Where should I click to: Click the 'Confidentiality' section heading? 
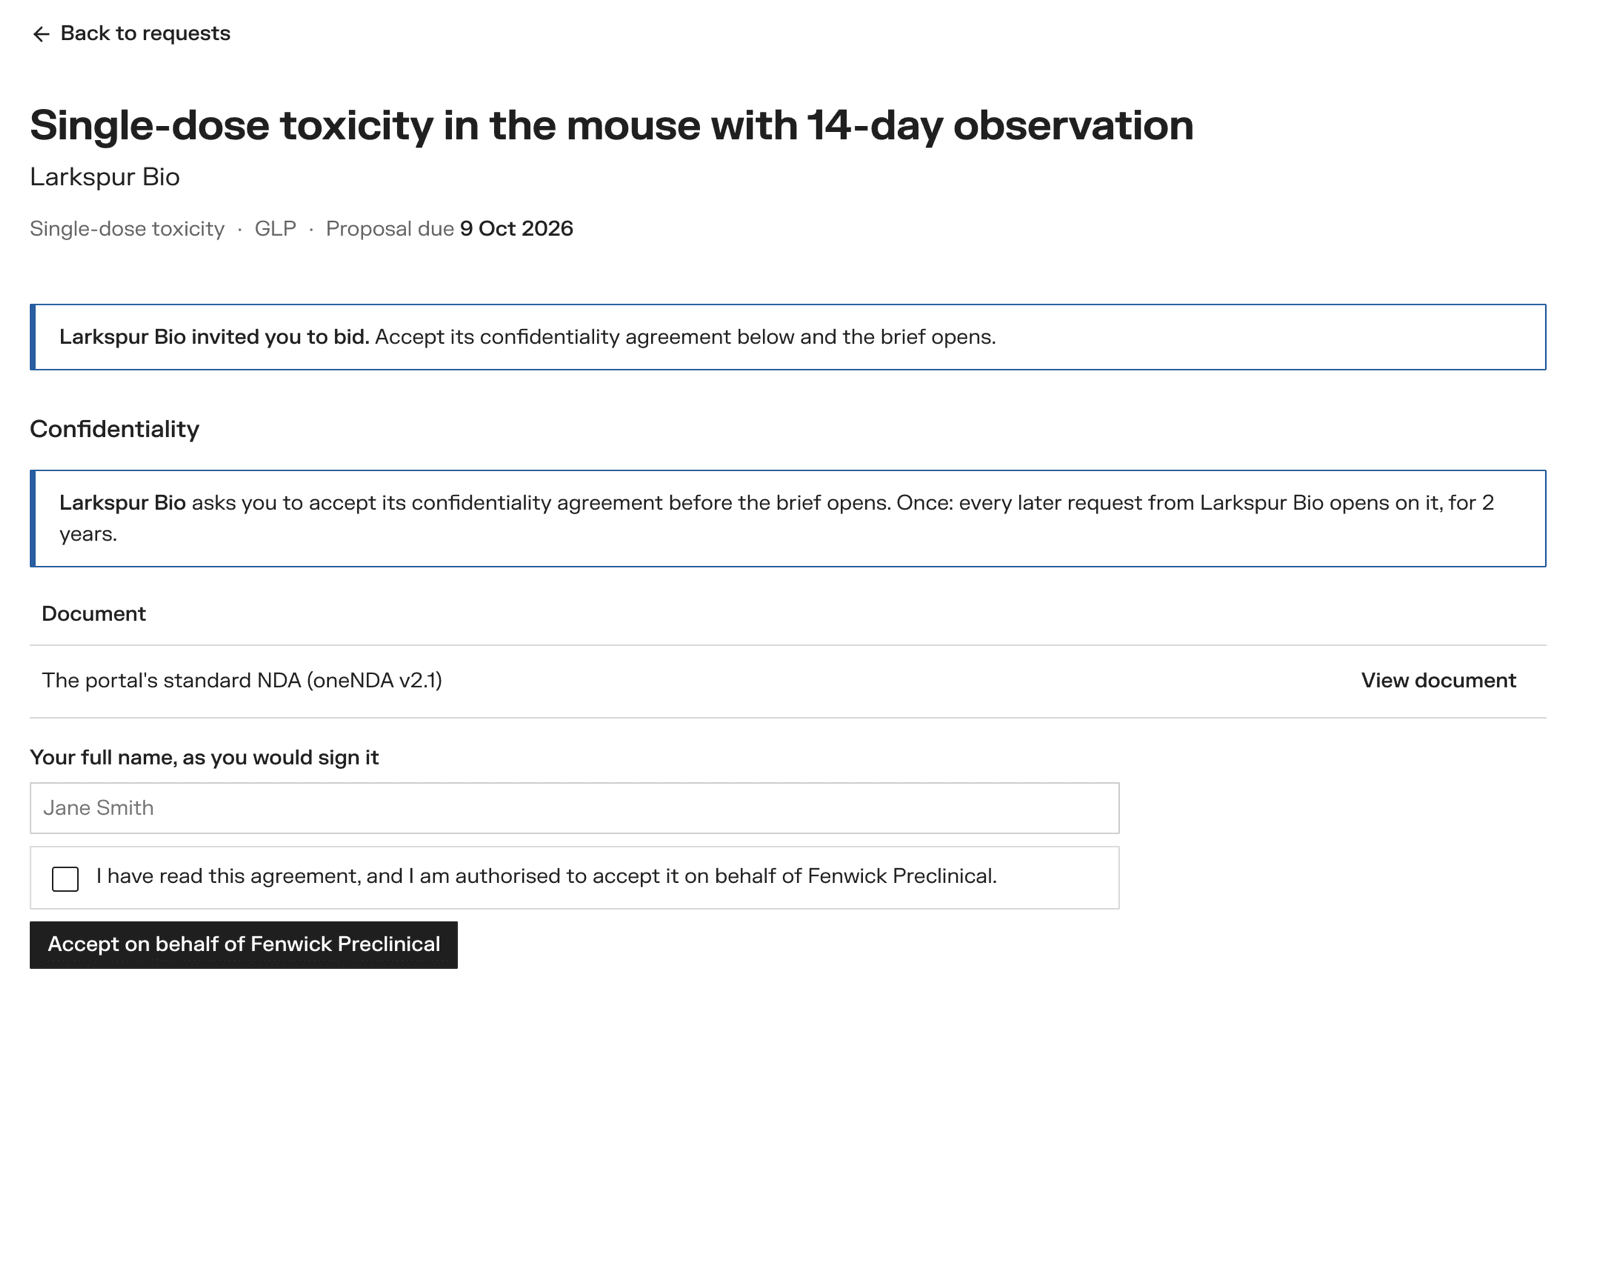pyautogui.click(x=115, y=429)
